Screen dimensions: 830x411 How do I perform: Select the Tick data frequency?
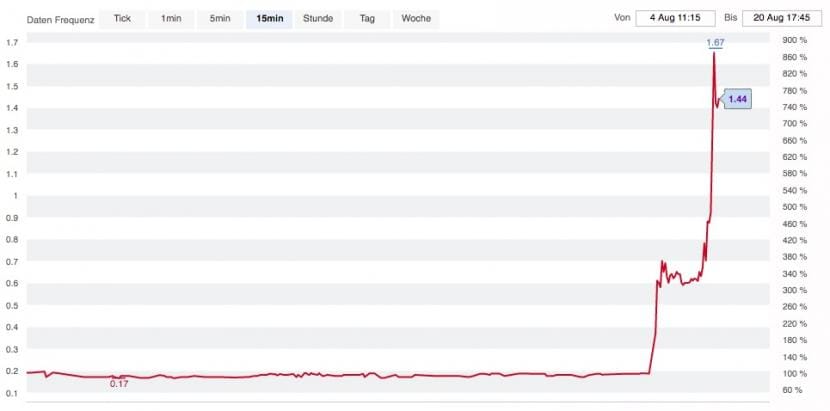coord(122,19)
